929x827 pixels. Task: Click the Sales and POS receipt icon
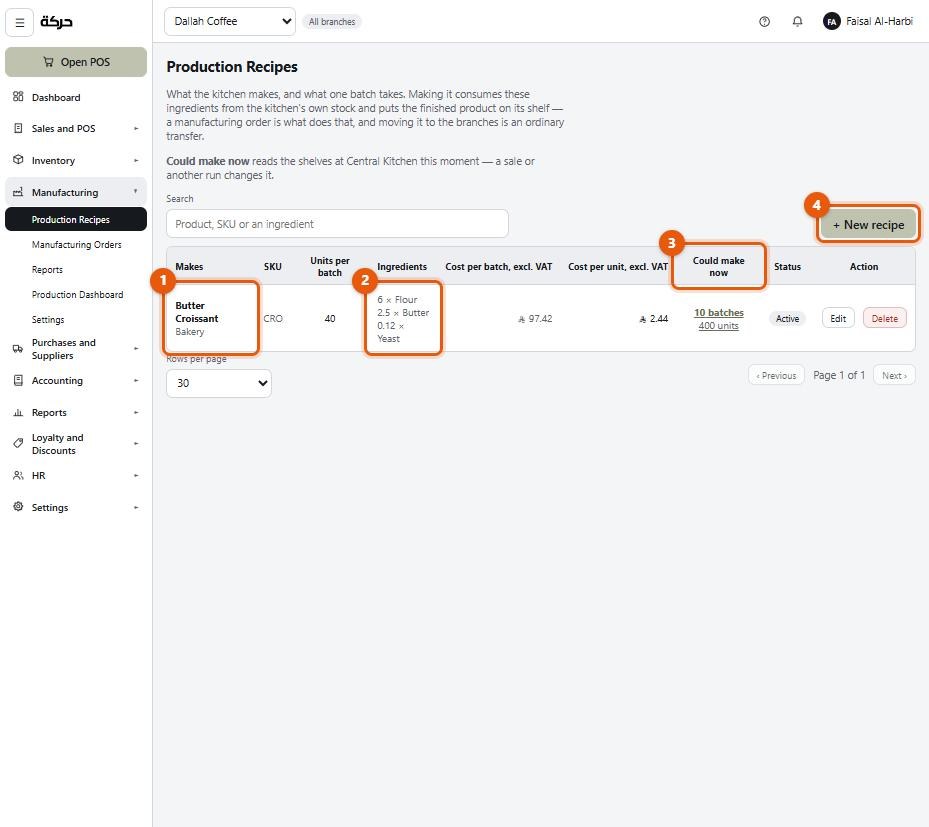18,128
